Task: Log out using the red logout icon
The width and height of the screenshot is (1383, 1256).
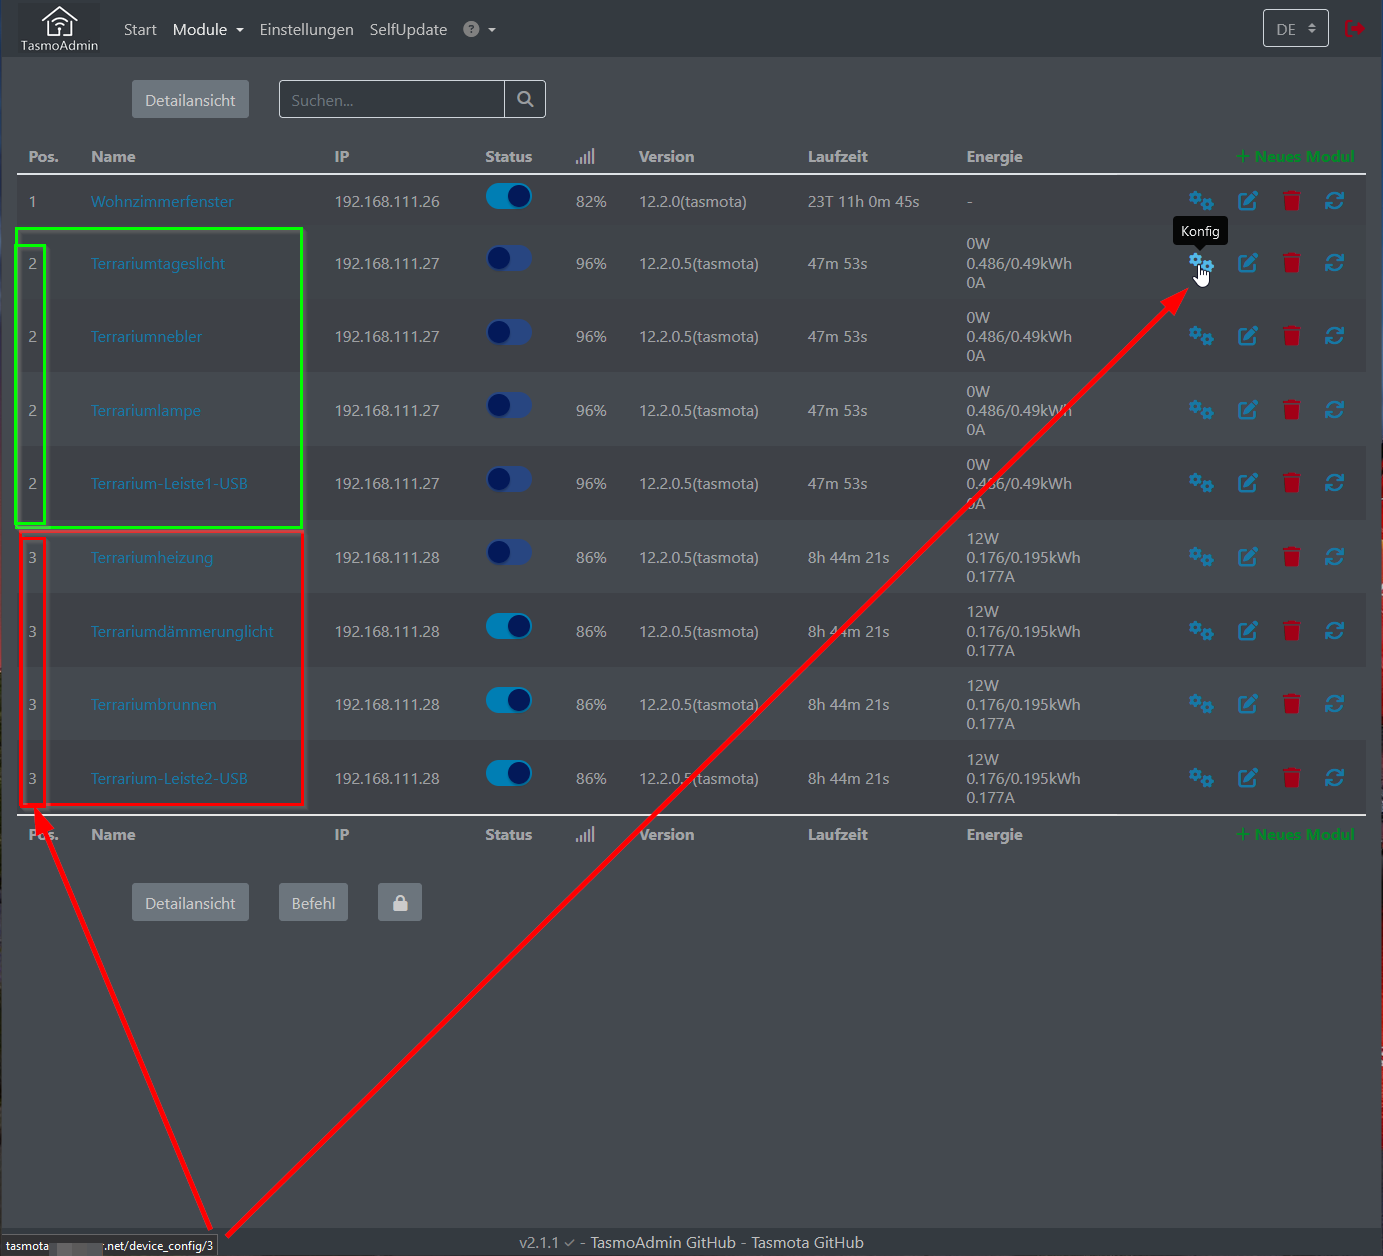Action: (1356, 28)
